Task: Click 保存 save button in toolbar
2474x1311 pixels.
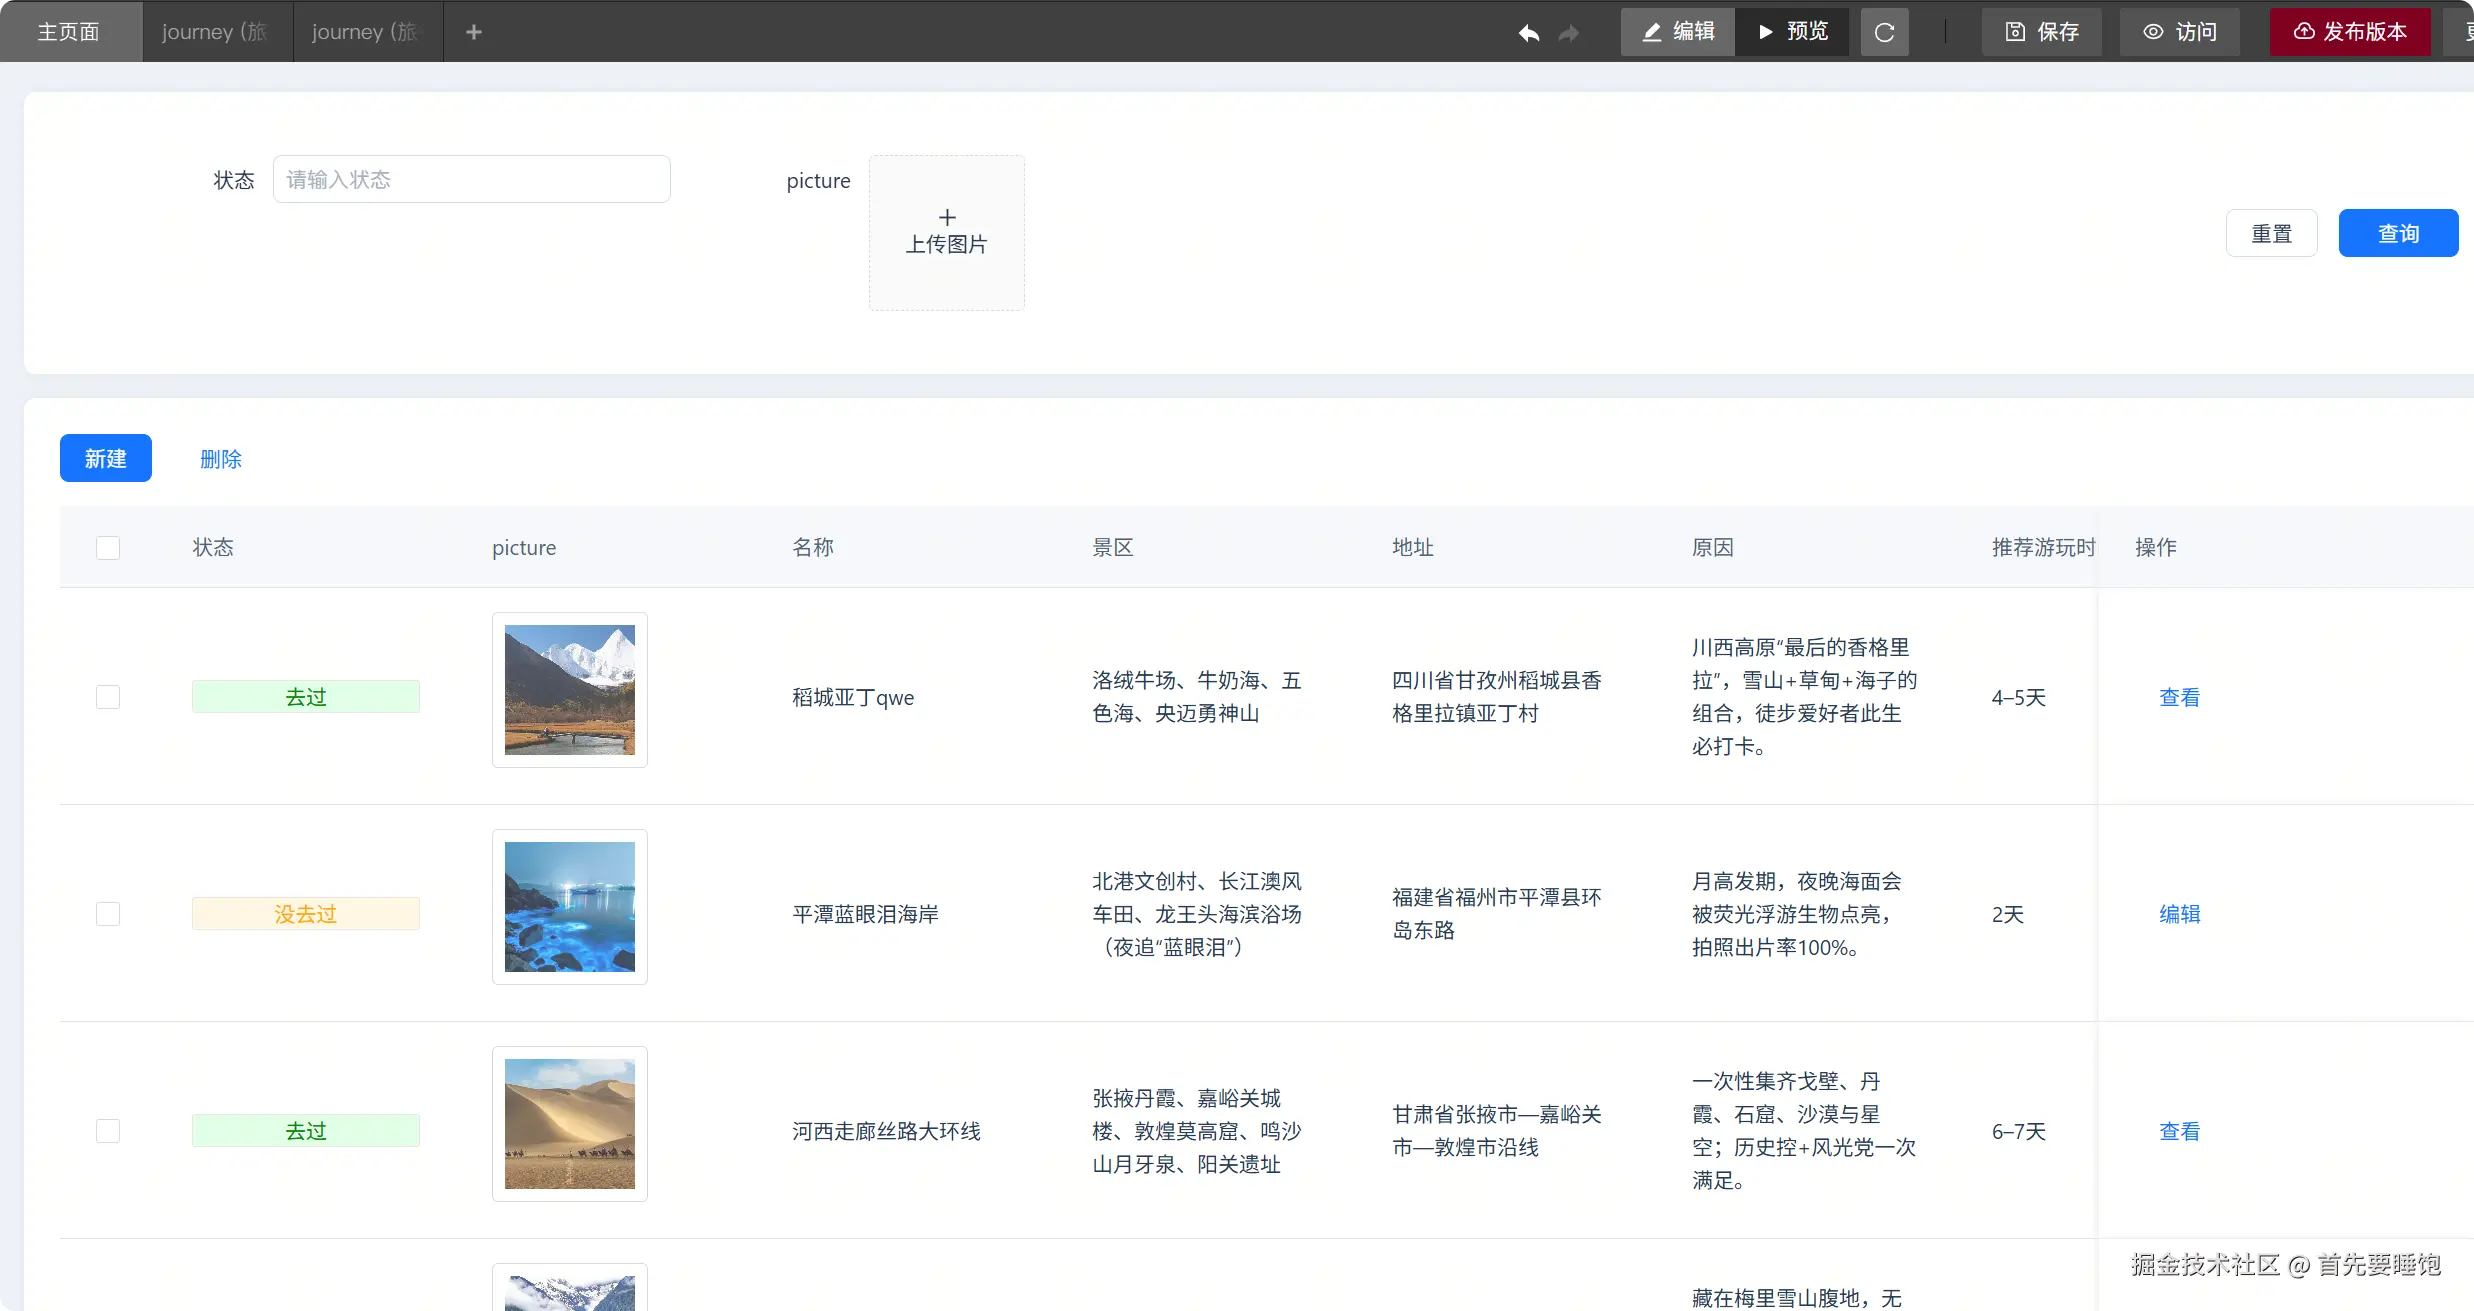Action: 2042,32
